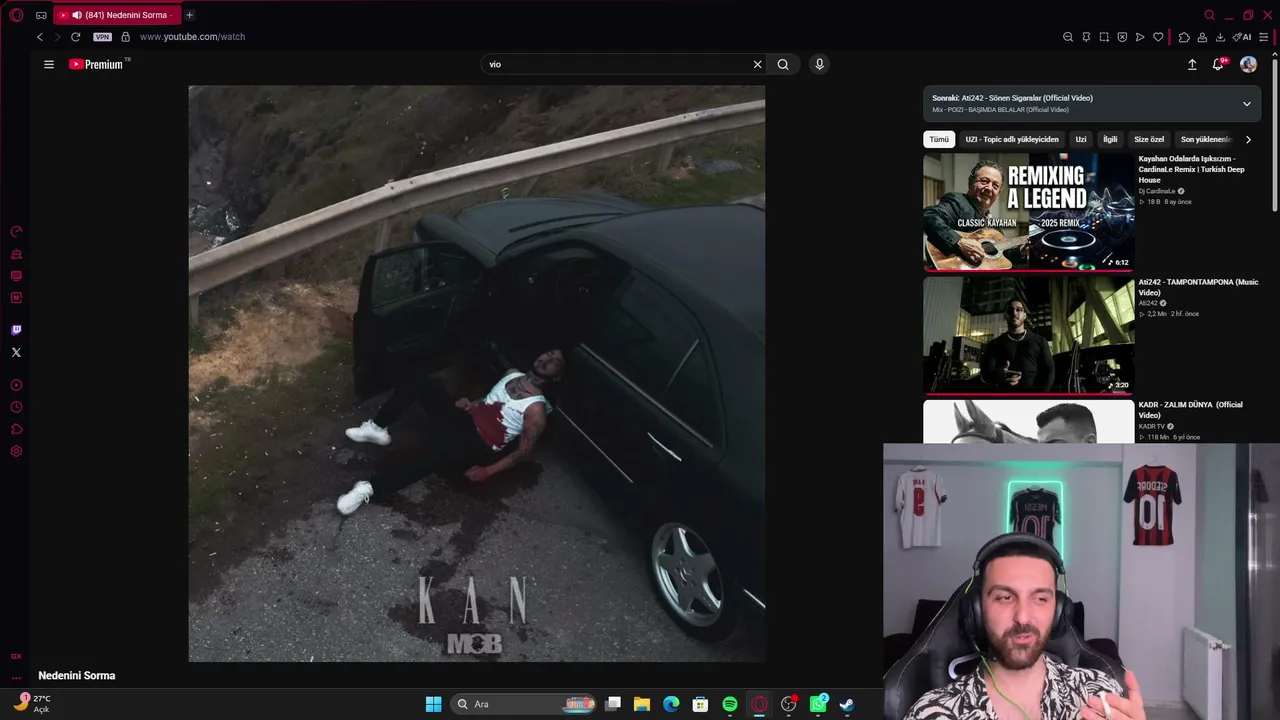Start voice search with microphone
Image resolution: width=1280 pixels, height=720 pixels.
819,64
